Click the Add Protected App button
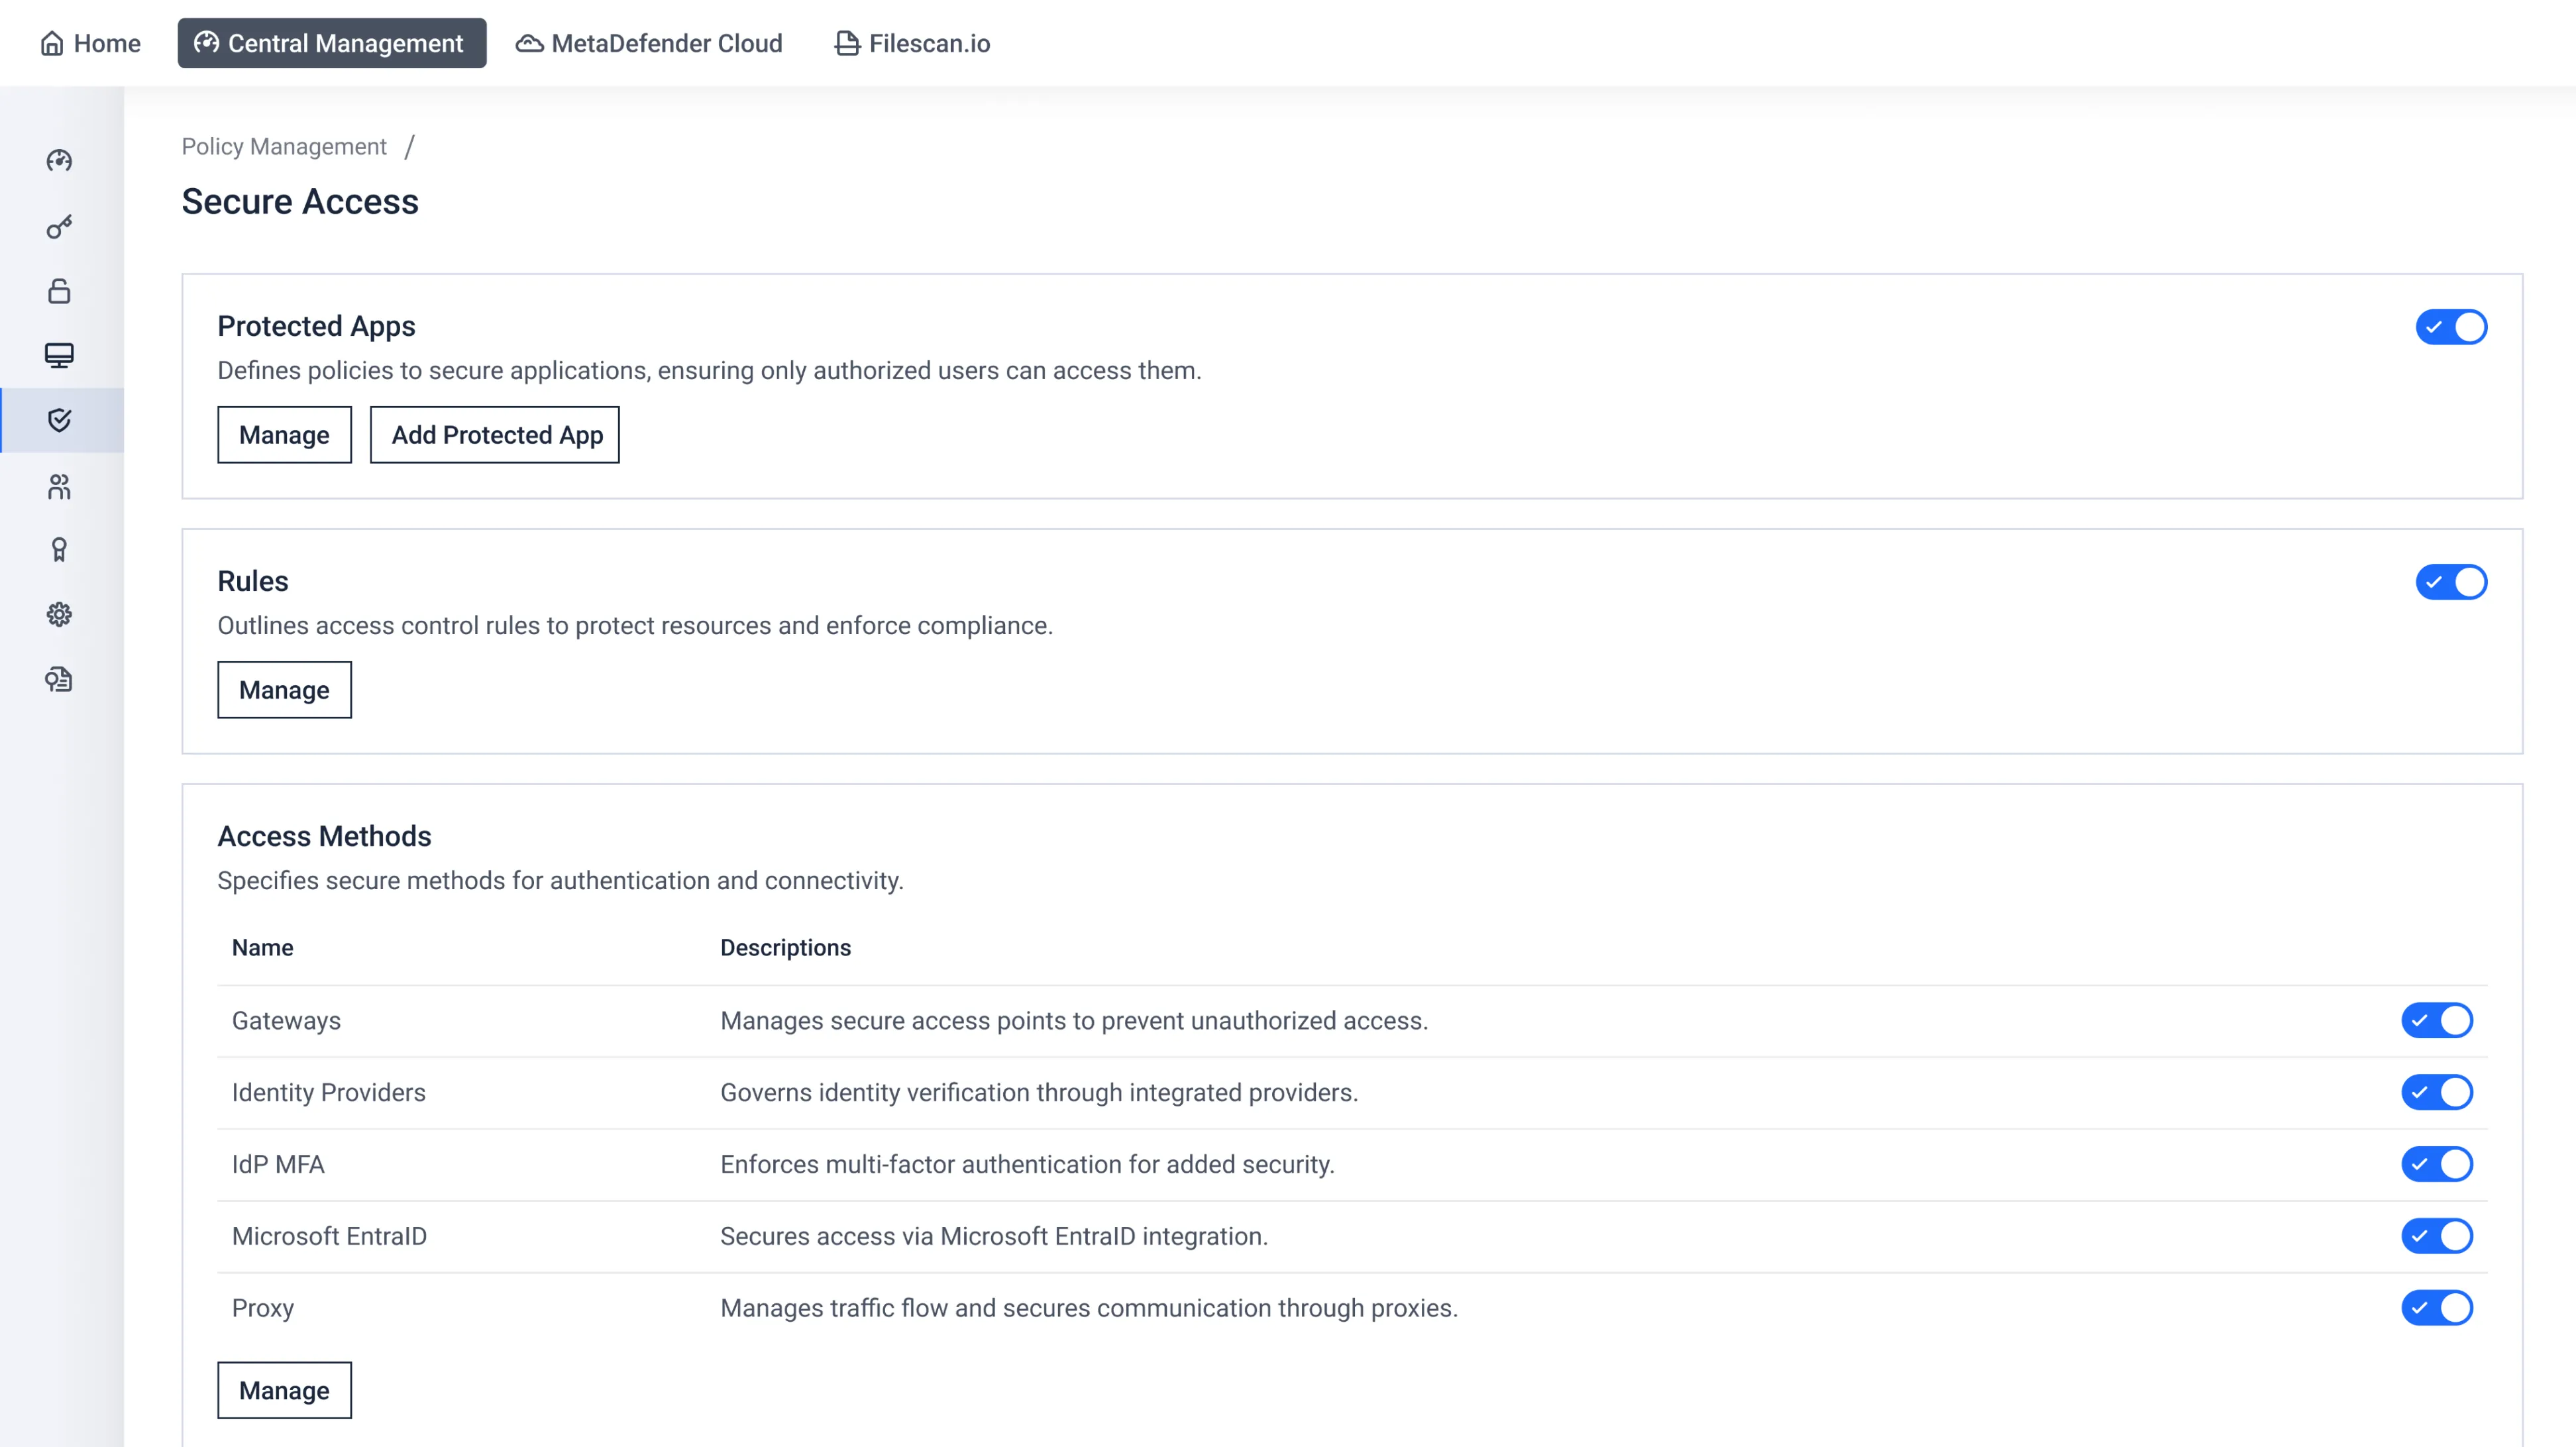Viewport: 2576px width, 1447px height. click(x=495, y=435)
